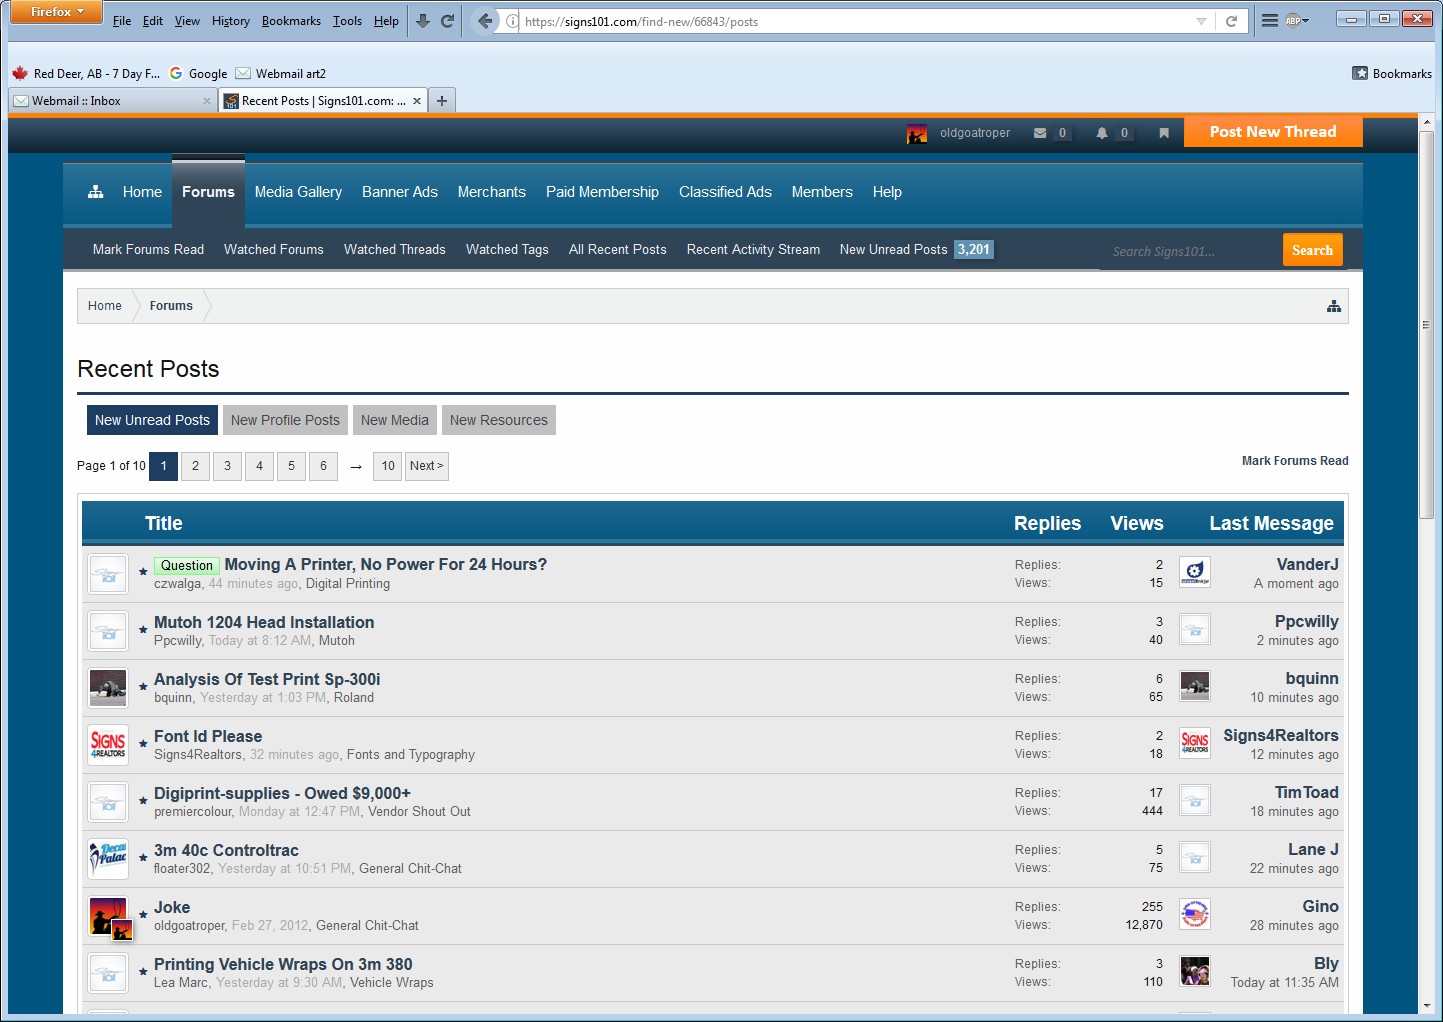Open the Webmail art2 bookmark
This screenshot has width=1443, height=1022.
(x=281, y=74)
